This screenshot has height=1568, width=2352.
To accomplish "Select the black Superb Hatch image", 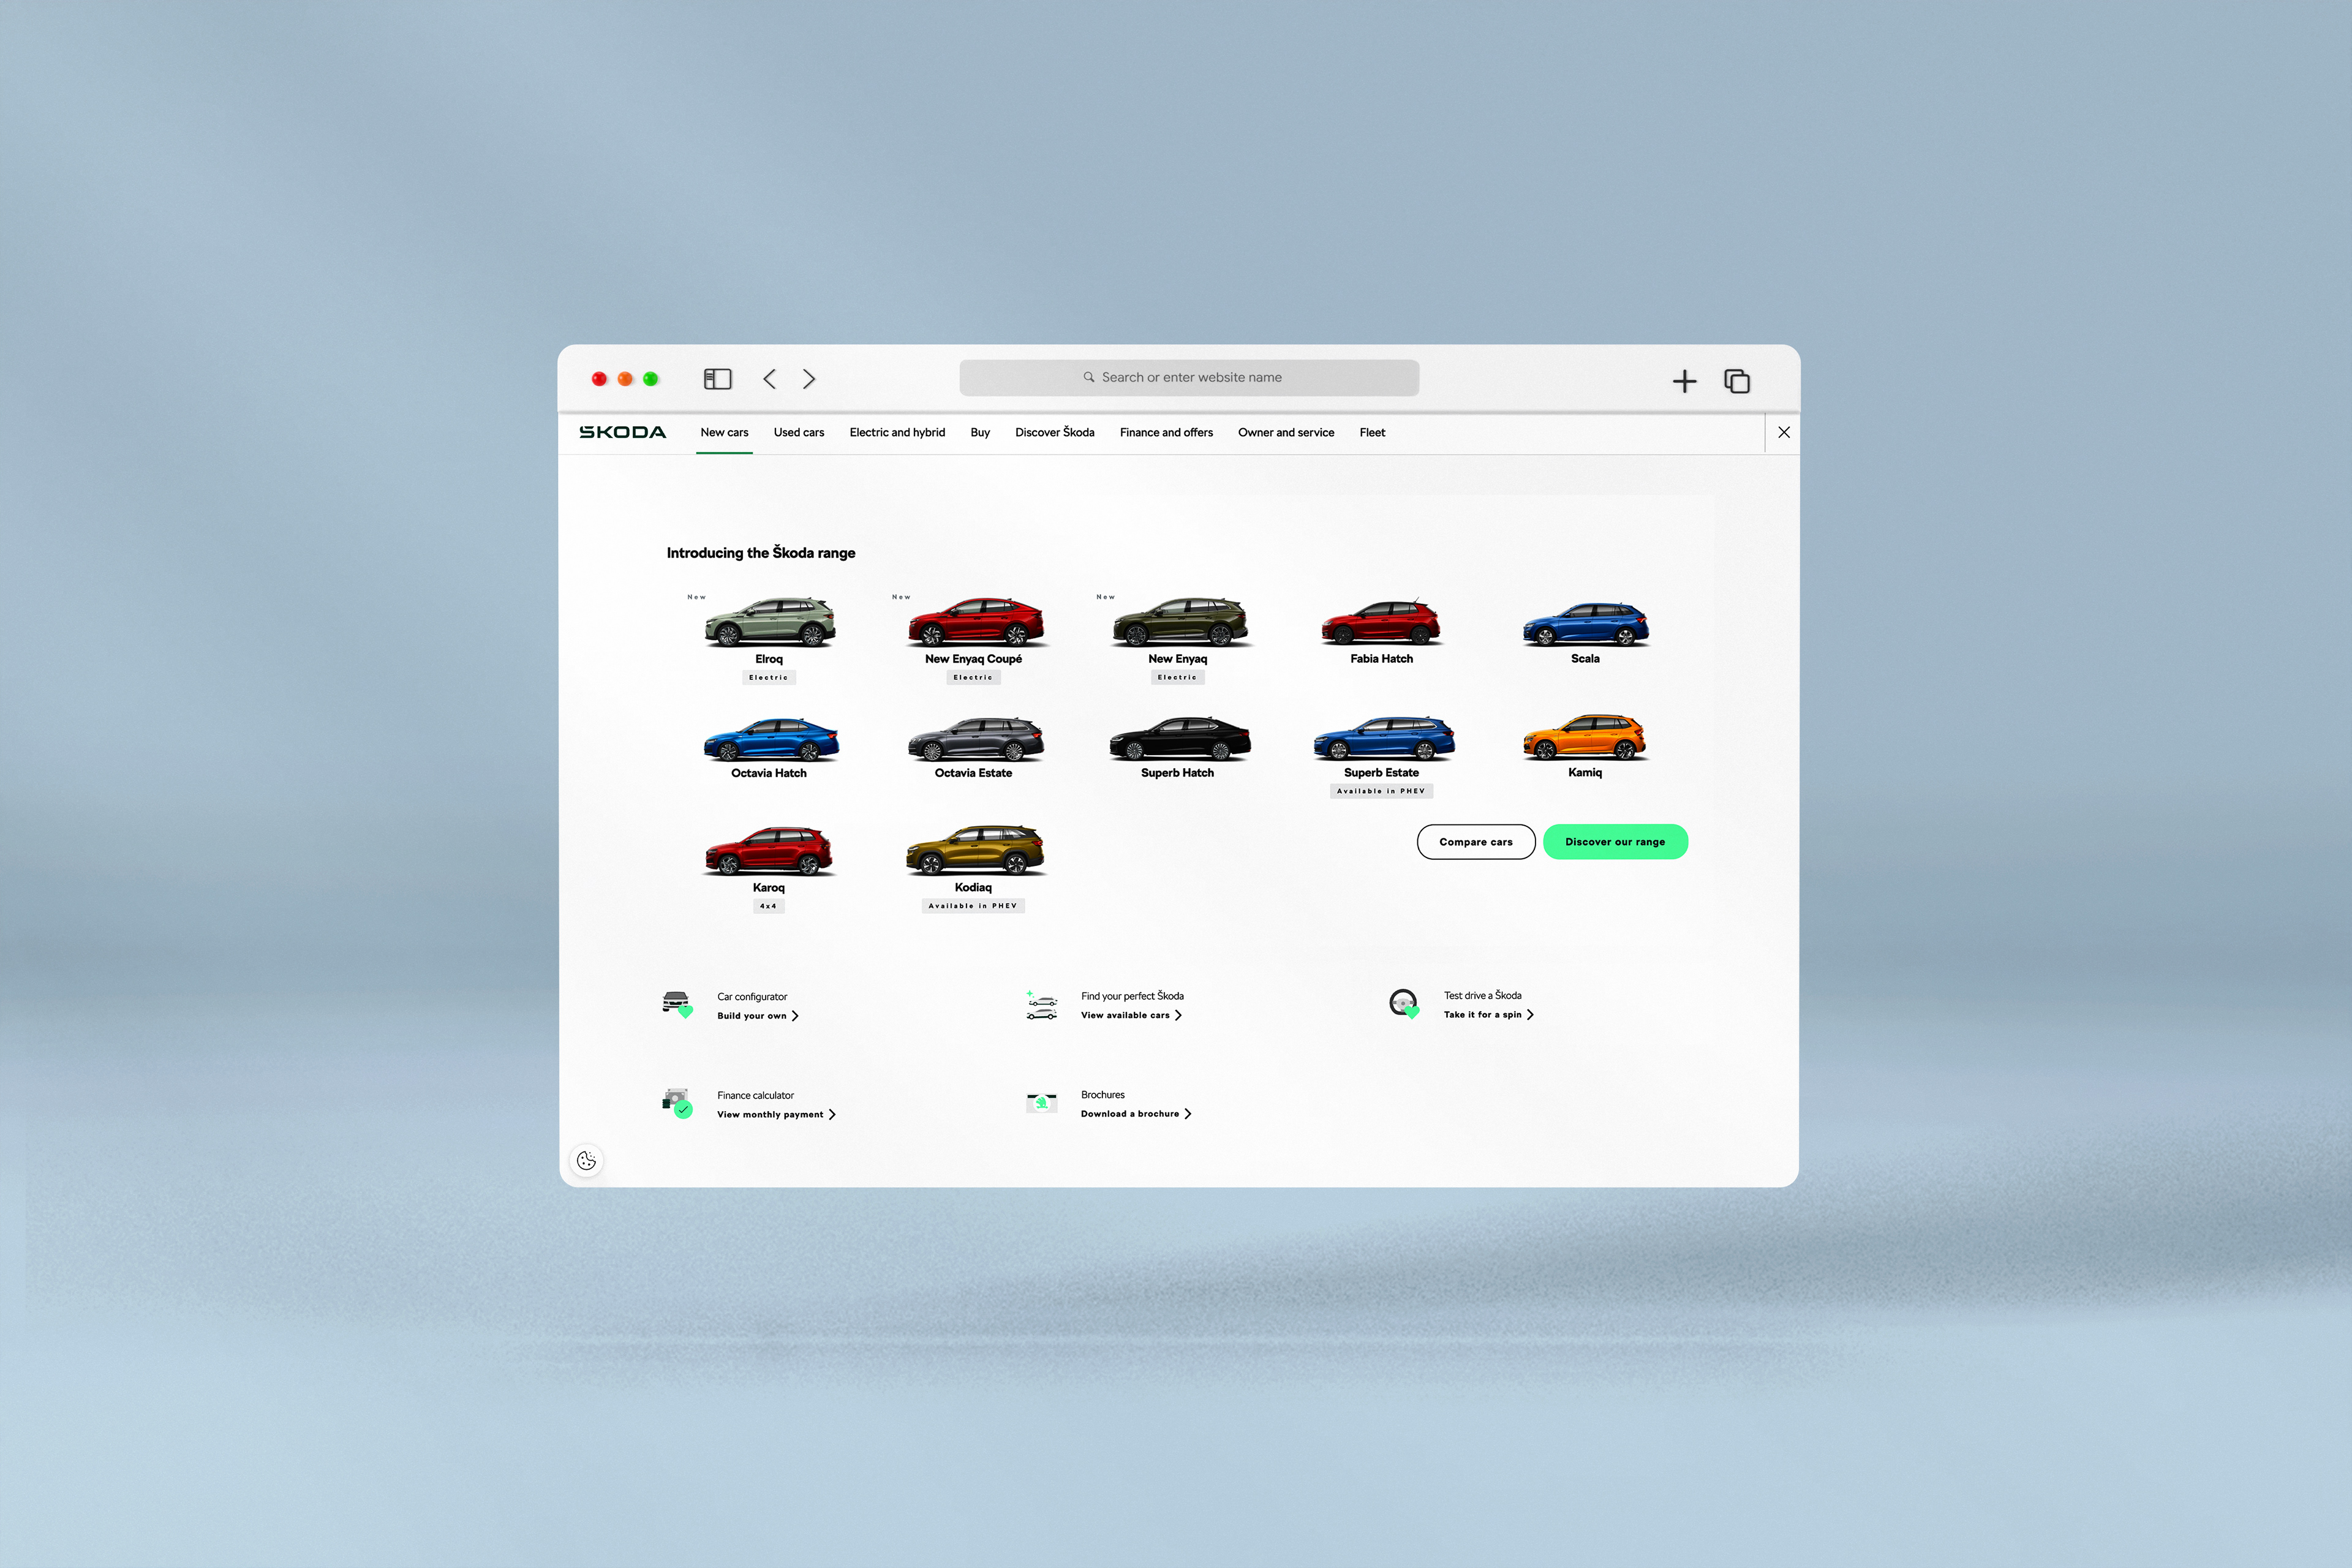I will 1179,738.
